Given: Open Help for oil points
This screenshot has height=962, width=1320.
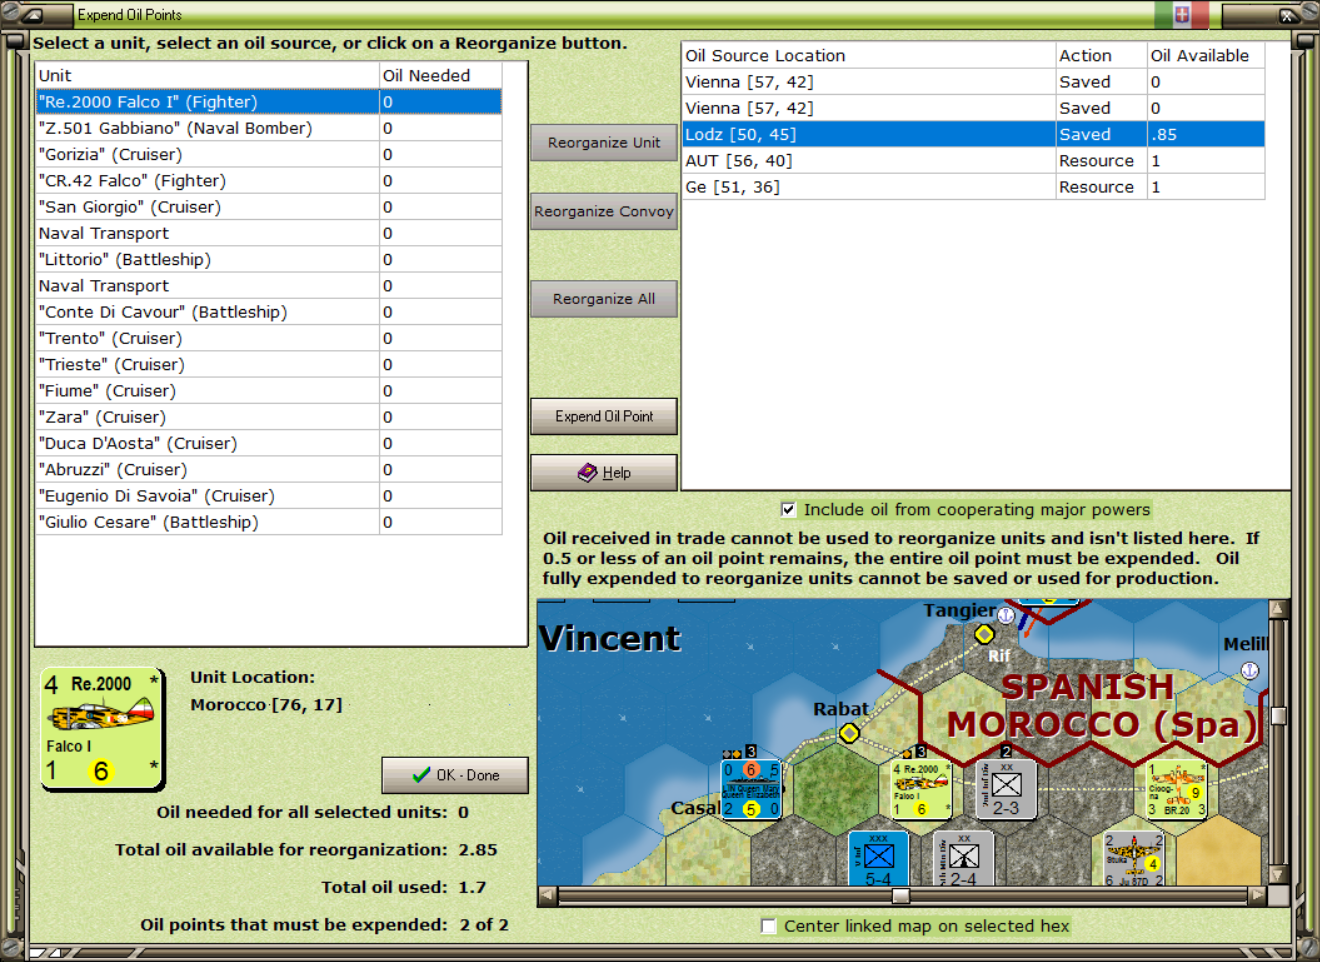Looking at the screenshot, I should pyautogui.click(x=604, y=473).
